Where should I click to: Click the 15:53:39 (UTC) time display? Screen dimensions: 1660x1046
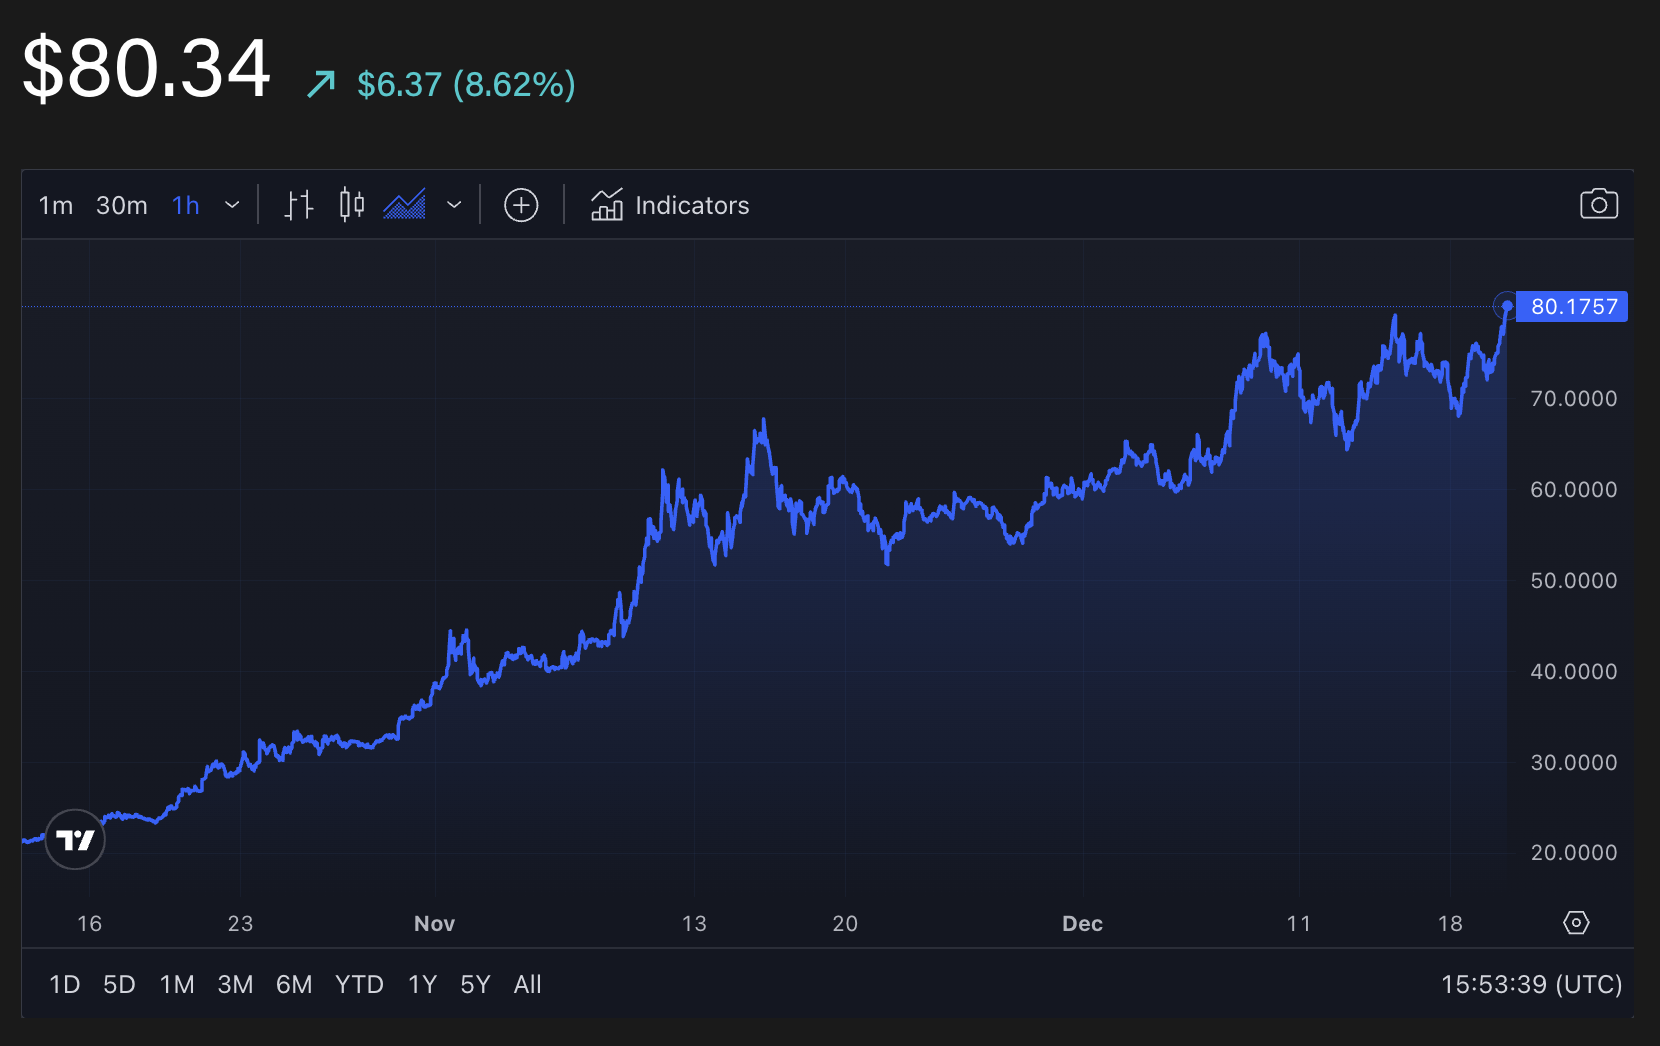[x=1534, y=984]
